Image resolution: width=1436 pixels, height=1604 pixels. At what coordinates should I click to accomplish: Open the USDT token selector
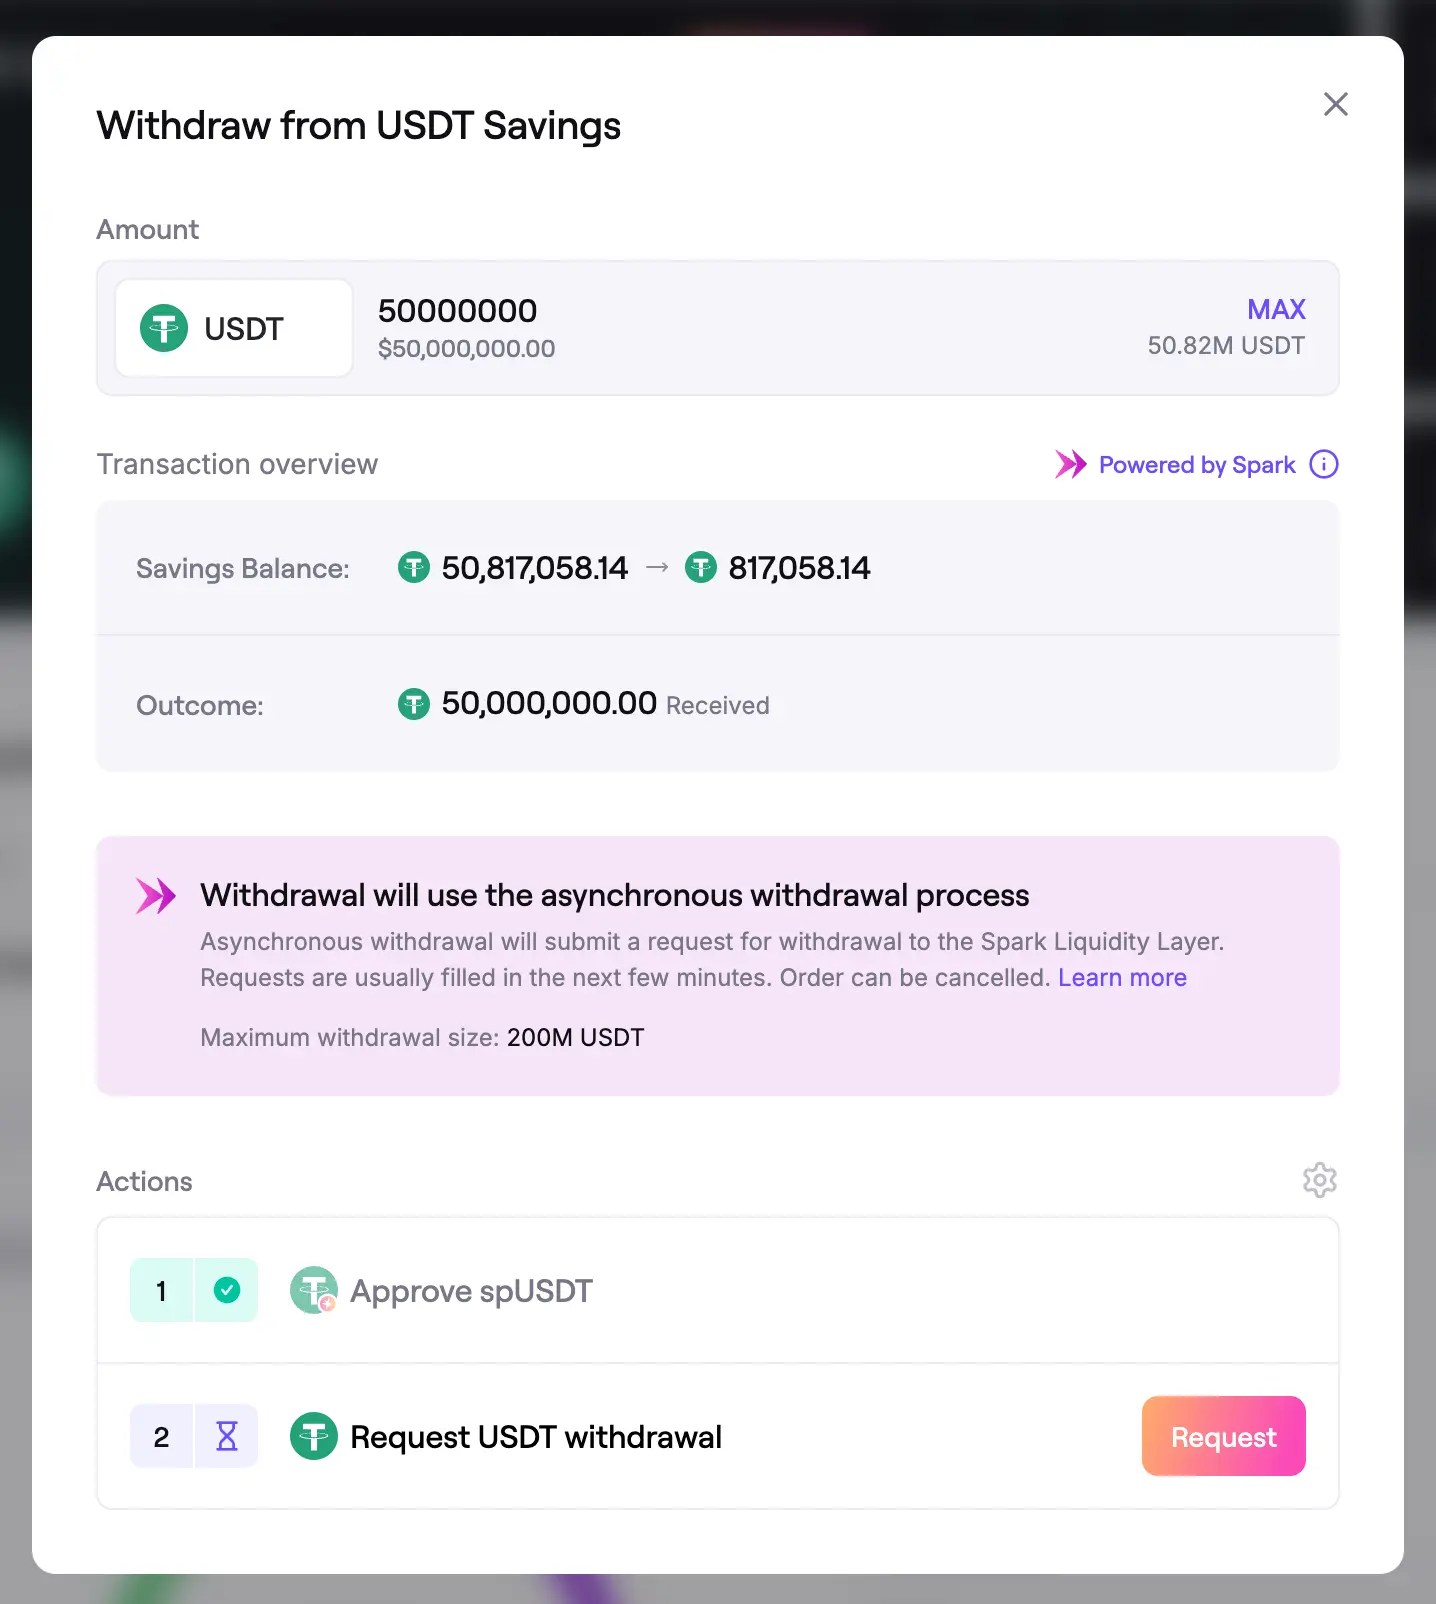pos(234,328)
